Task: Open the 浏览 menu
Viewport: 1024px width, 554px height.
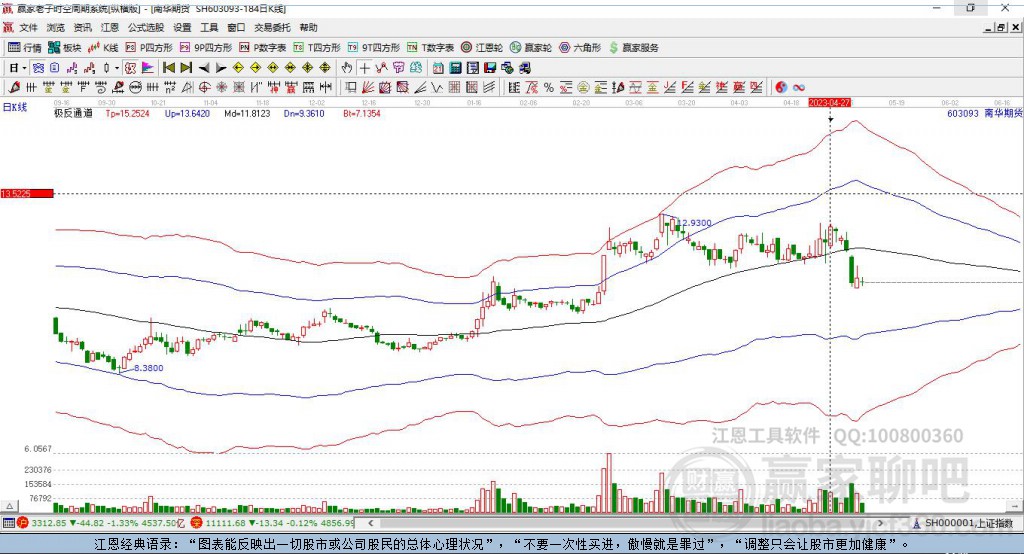Action: tap(56, 27)
